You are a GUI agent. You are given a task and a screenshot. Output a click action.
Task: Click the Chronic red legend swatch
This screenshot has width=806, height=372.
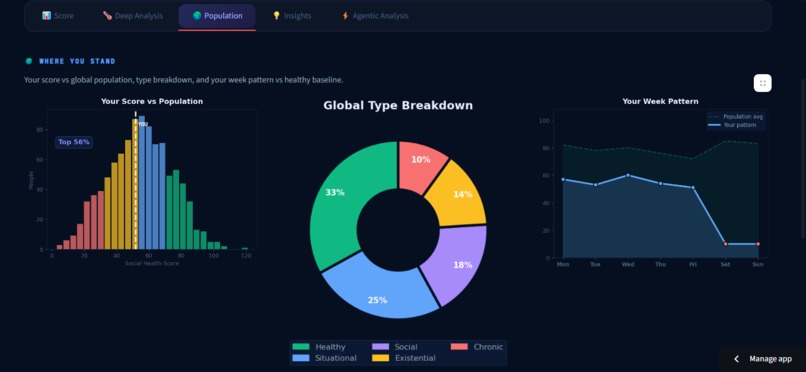click(x=459, y=347)
